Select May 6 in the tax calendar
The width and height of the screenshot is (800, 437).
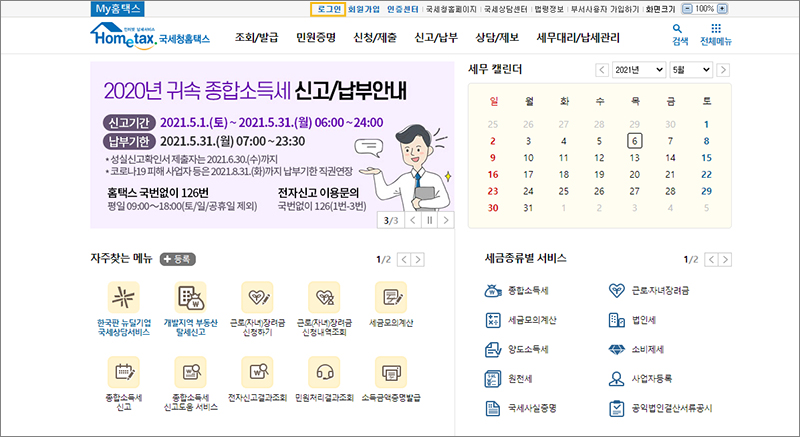[635, 141]
